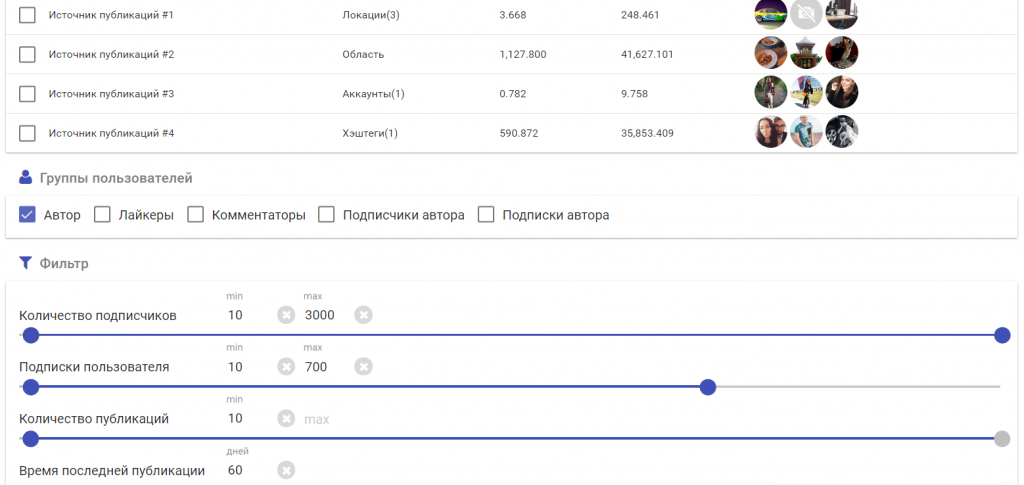The height and width of the screenshot is (485, 1024).
Task: Open first thumbnail of Источник публикаций #4
Action: tap(771, 132)
